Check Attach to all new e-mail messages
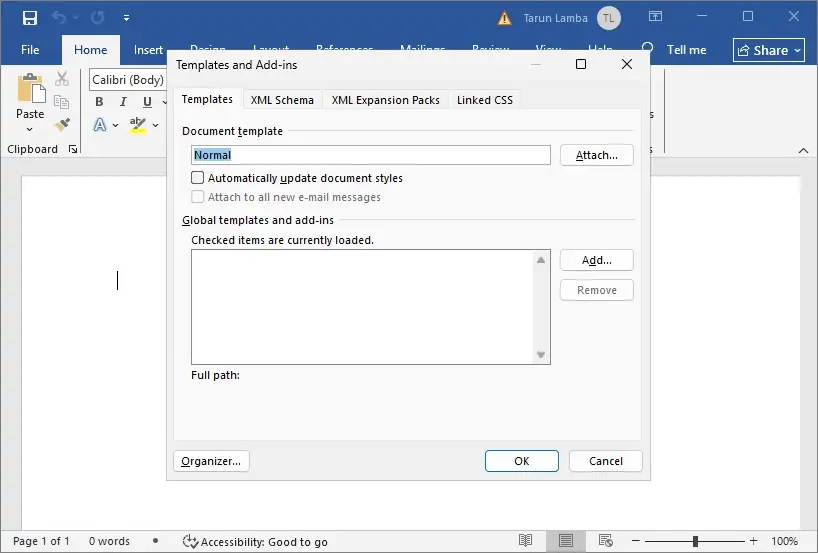 [197, 197]
